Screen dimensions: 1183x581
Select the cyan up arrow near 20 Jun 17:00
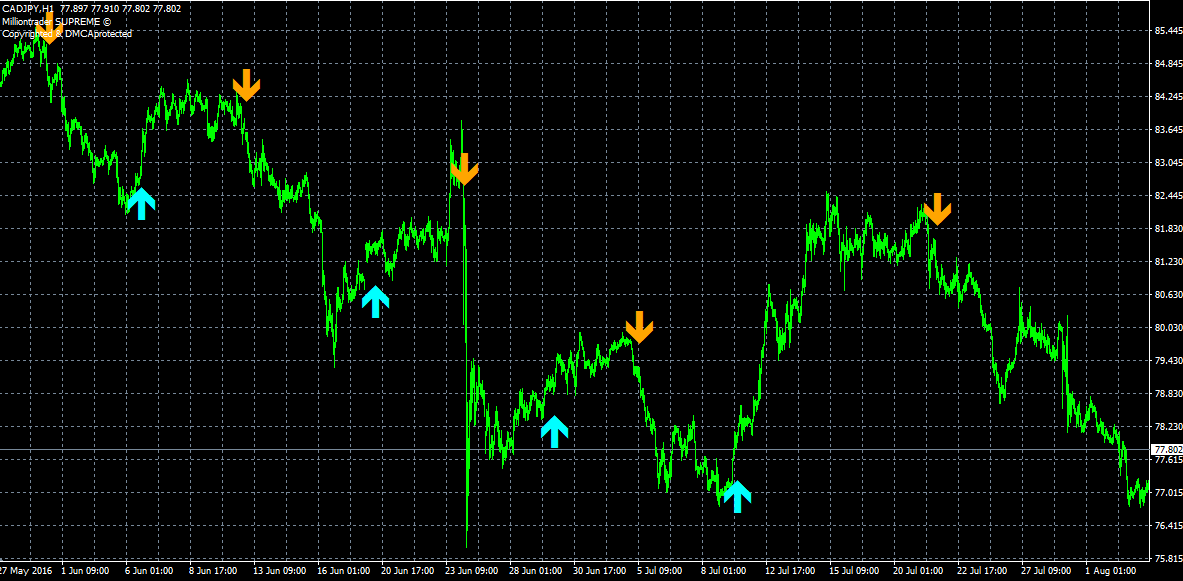pyautogui.click(x=376, y=302)
